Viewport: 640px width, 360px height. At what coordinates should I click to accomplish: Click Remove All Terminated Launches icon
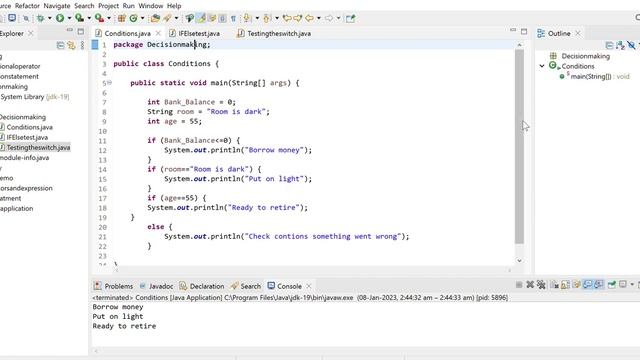[x=541, y=284]
